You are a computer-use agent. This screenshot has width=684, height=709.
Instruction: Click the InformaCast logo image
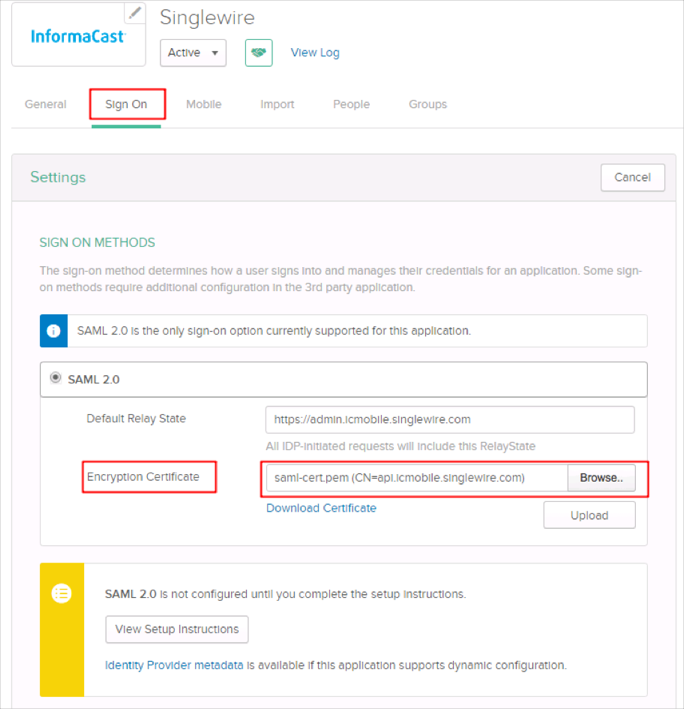pyautogui.click(x=77, y=37)
